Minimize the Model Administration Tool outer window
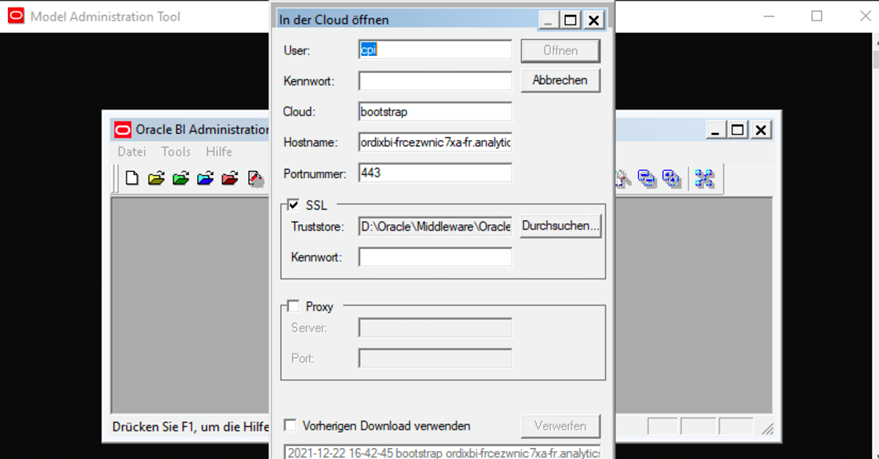This screenshot has width=879, height=459. pos(769,16)
